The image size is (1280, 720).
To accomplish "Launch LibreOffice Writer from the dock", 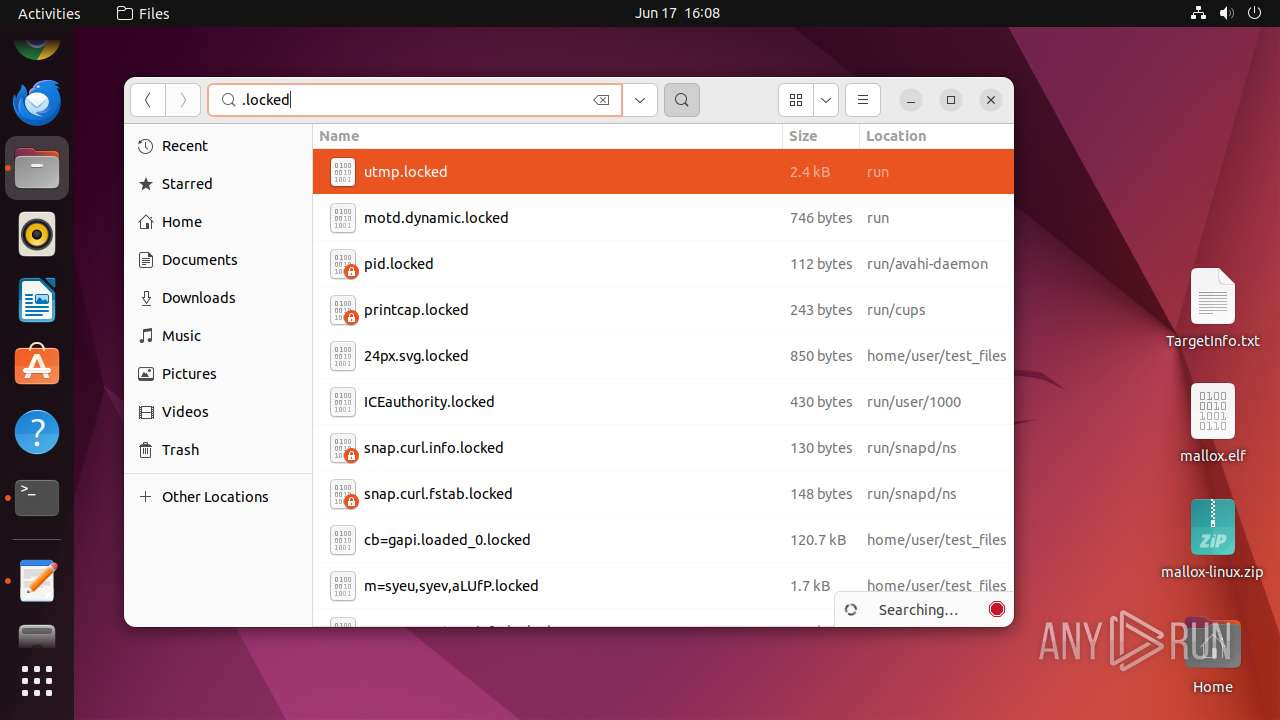I will 37,300.
